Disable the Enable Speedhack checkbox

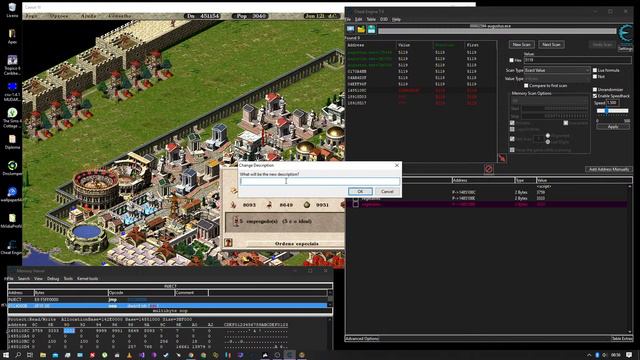pyautogui.click(x=595, y=96)
